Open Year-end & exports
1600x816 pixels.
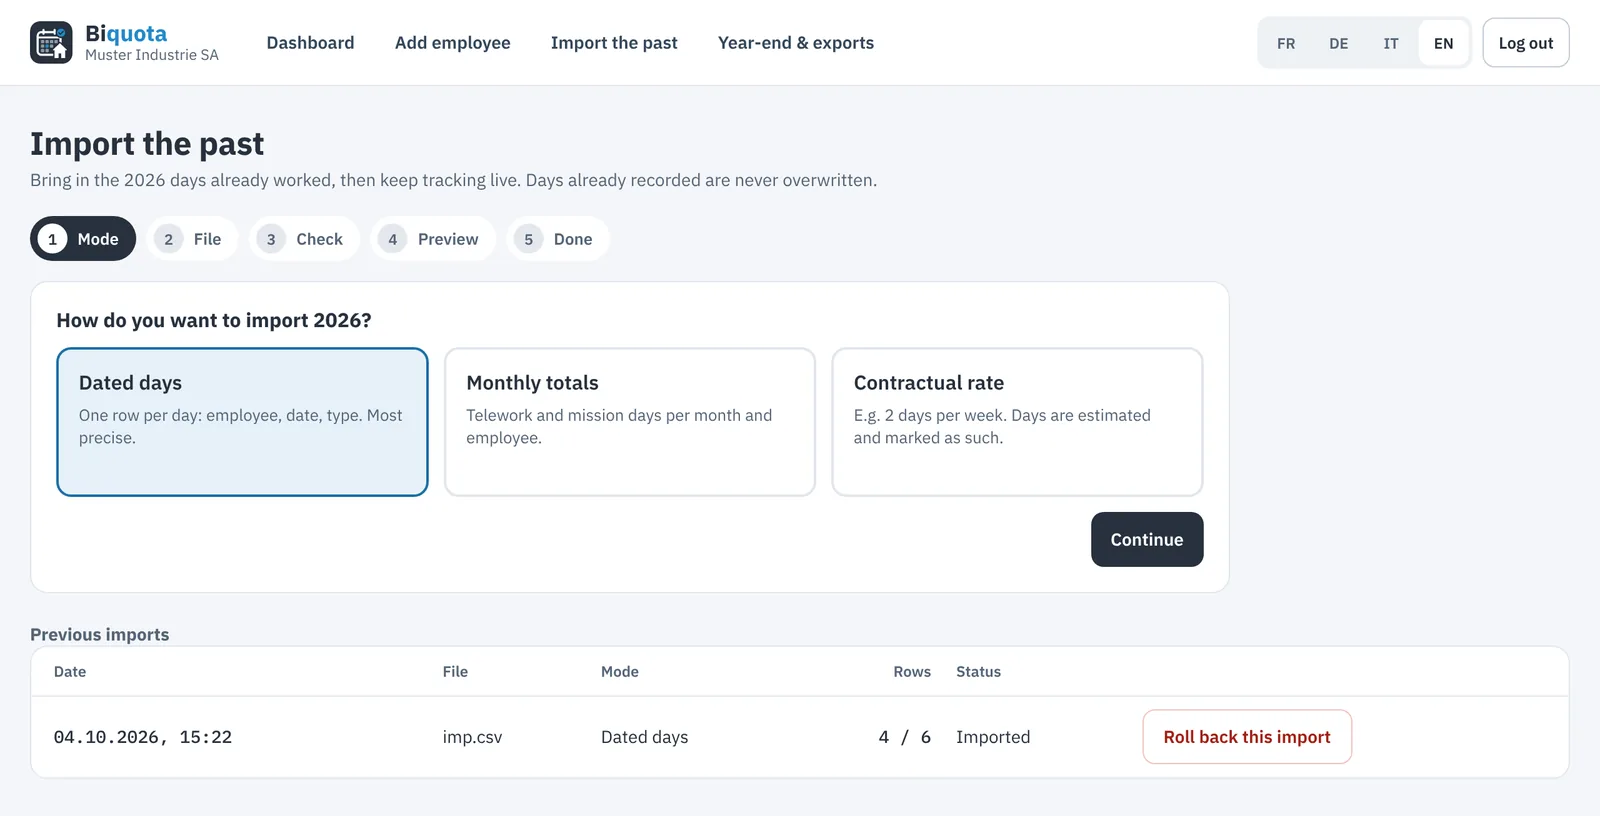coord(796,43)
